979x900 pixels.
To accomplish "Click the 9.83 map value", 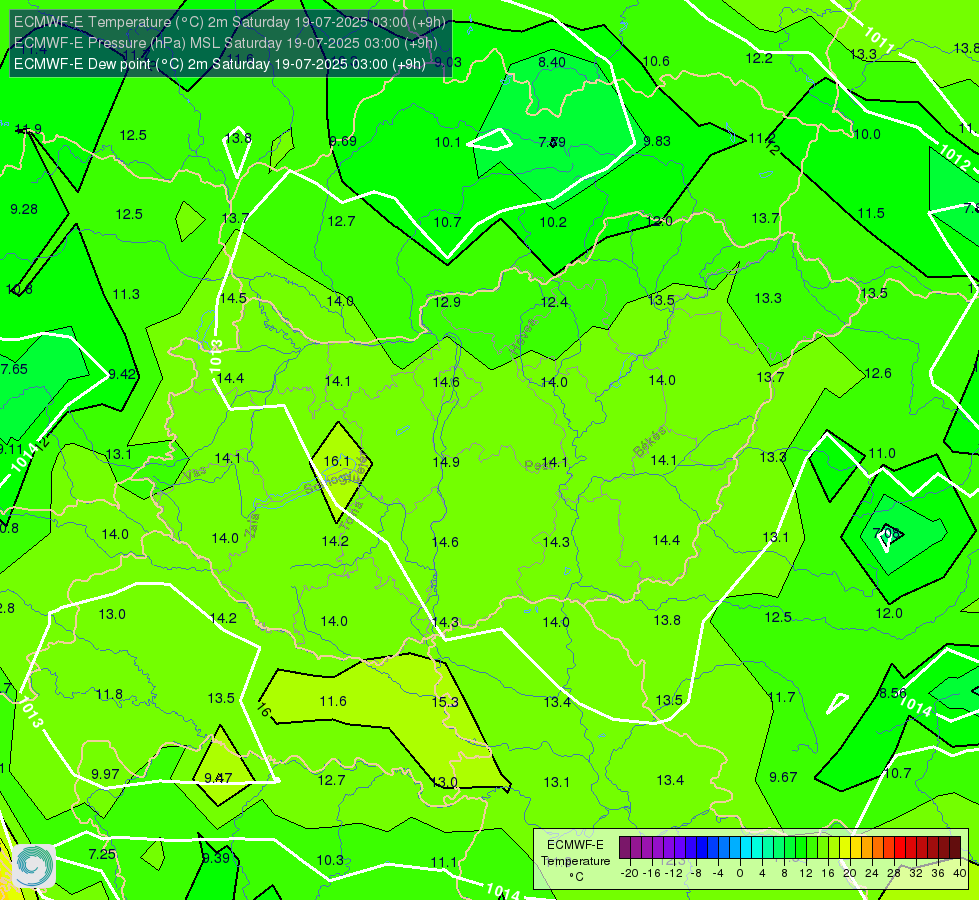I will click(657, 141).
